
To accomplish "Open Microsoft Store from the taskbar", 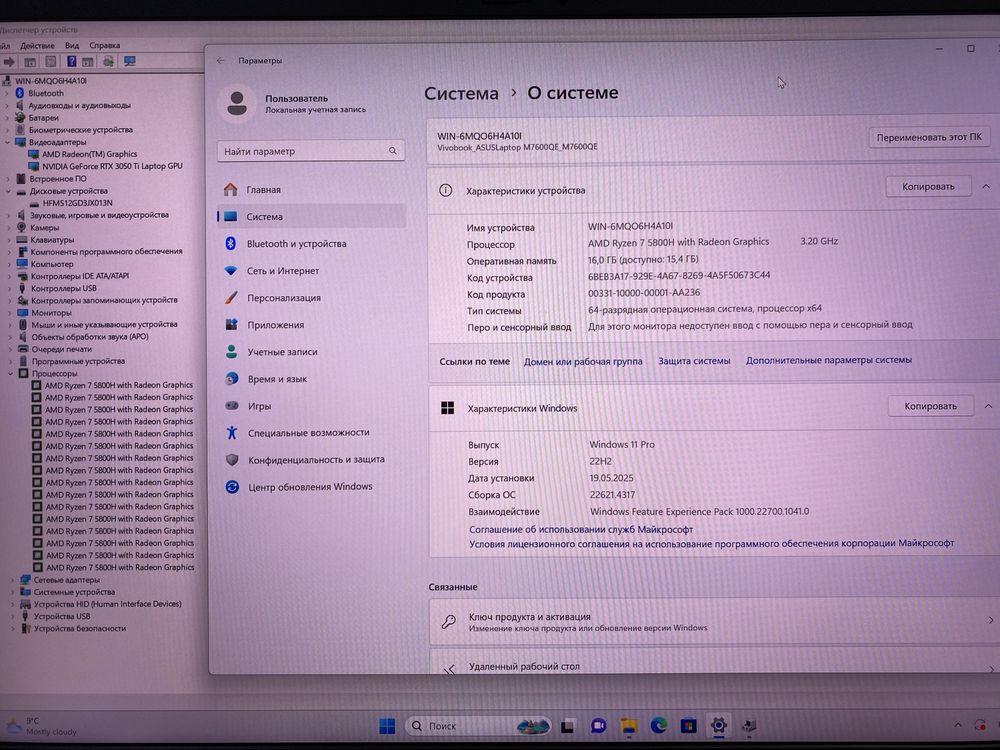I will point(689,725).
